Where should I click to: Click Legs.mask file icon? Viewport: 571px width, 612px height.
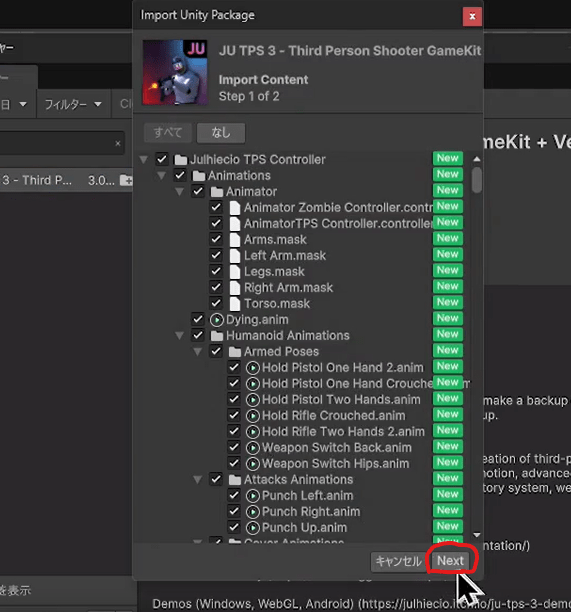click(x=235, y=272)
